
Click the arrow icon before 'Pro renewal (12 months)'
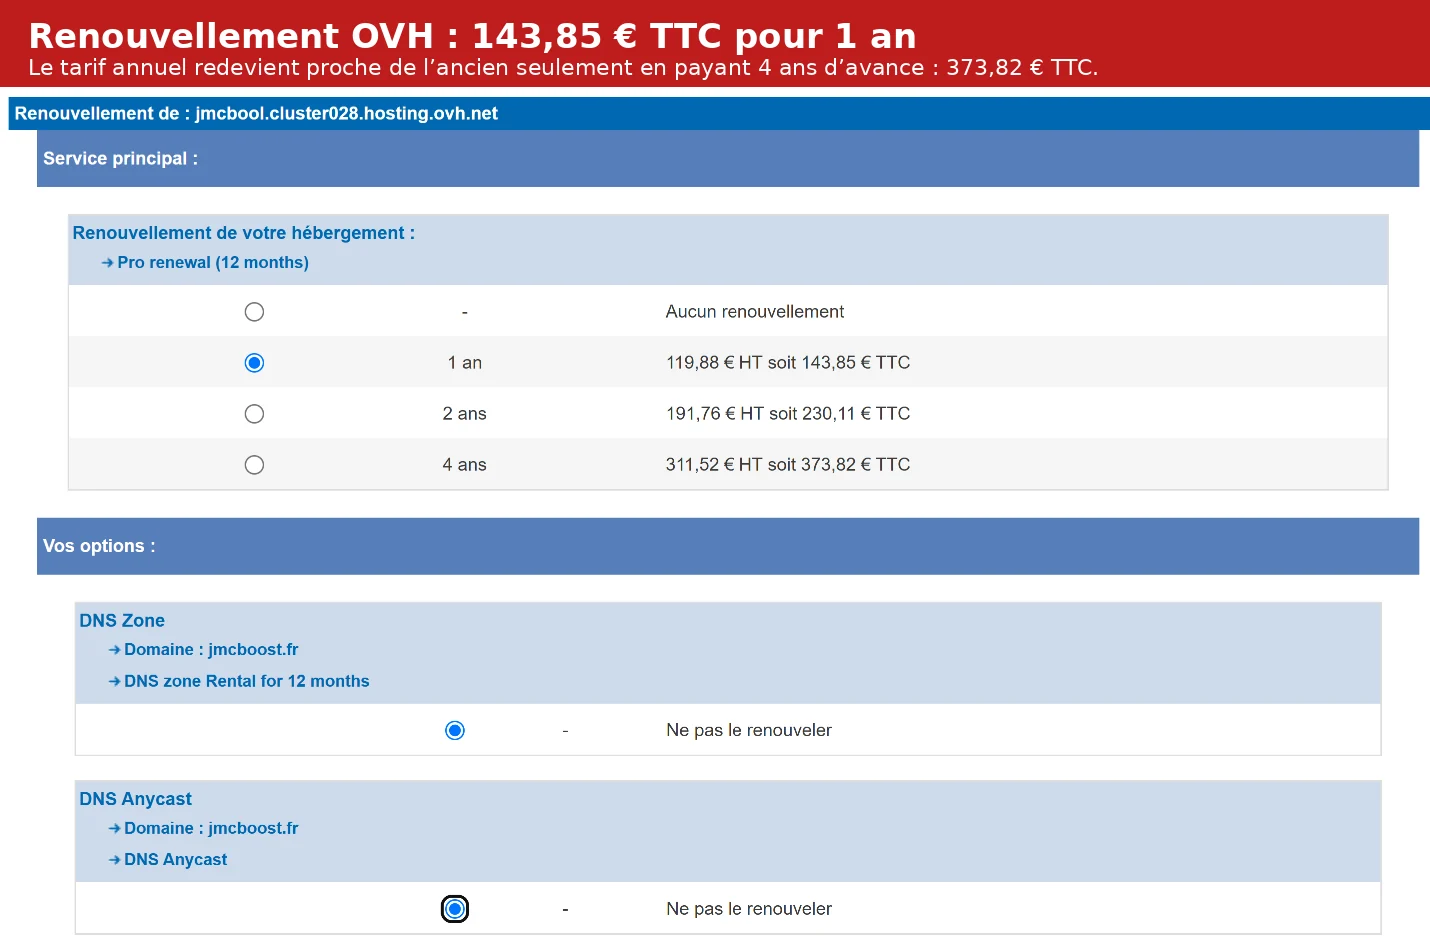[x=107, y=263]
